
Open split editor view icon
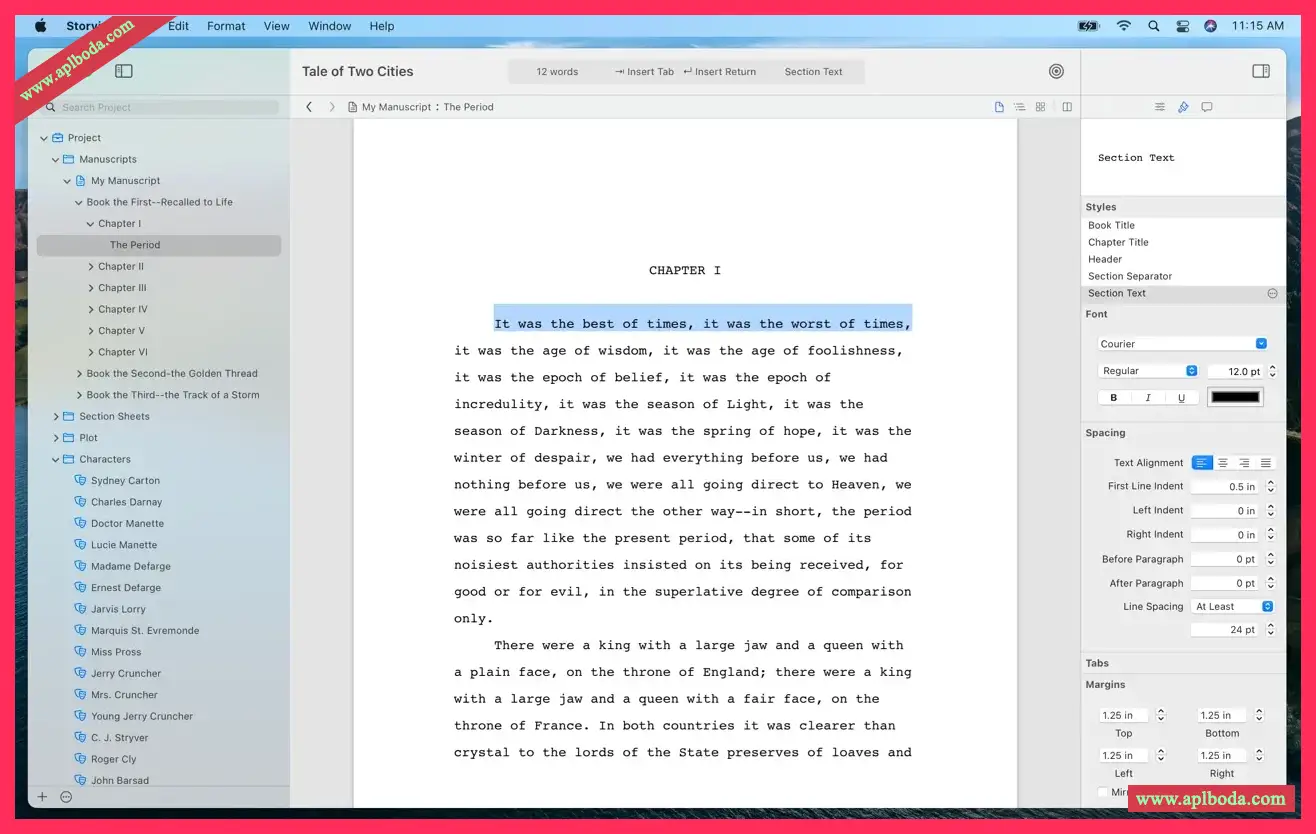[1067, 107]
